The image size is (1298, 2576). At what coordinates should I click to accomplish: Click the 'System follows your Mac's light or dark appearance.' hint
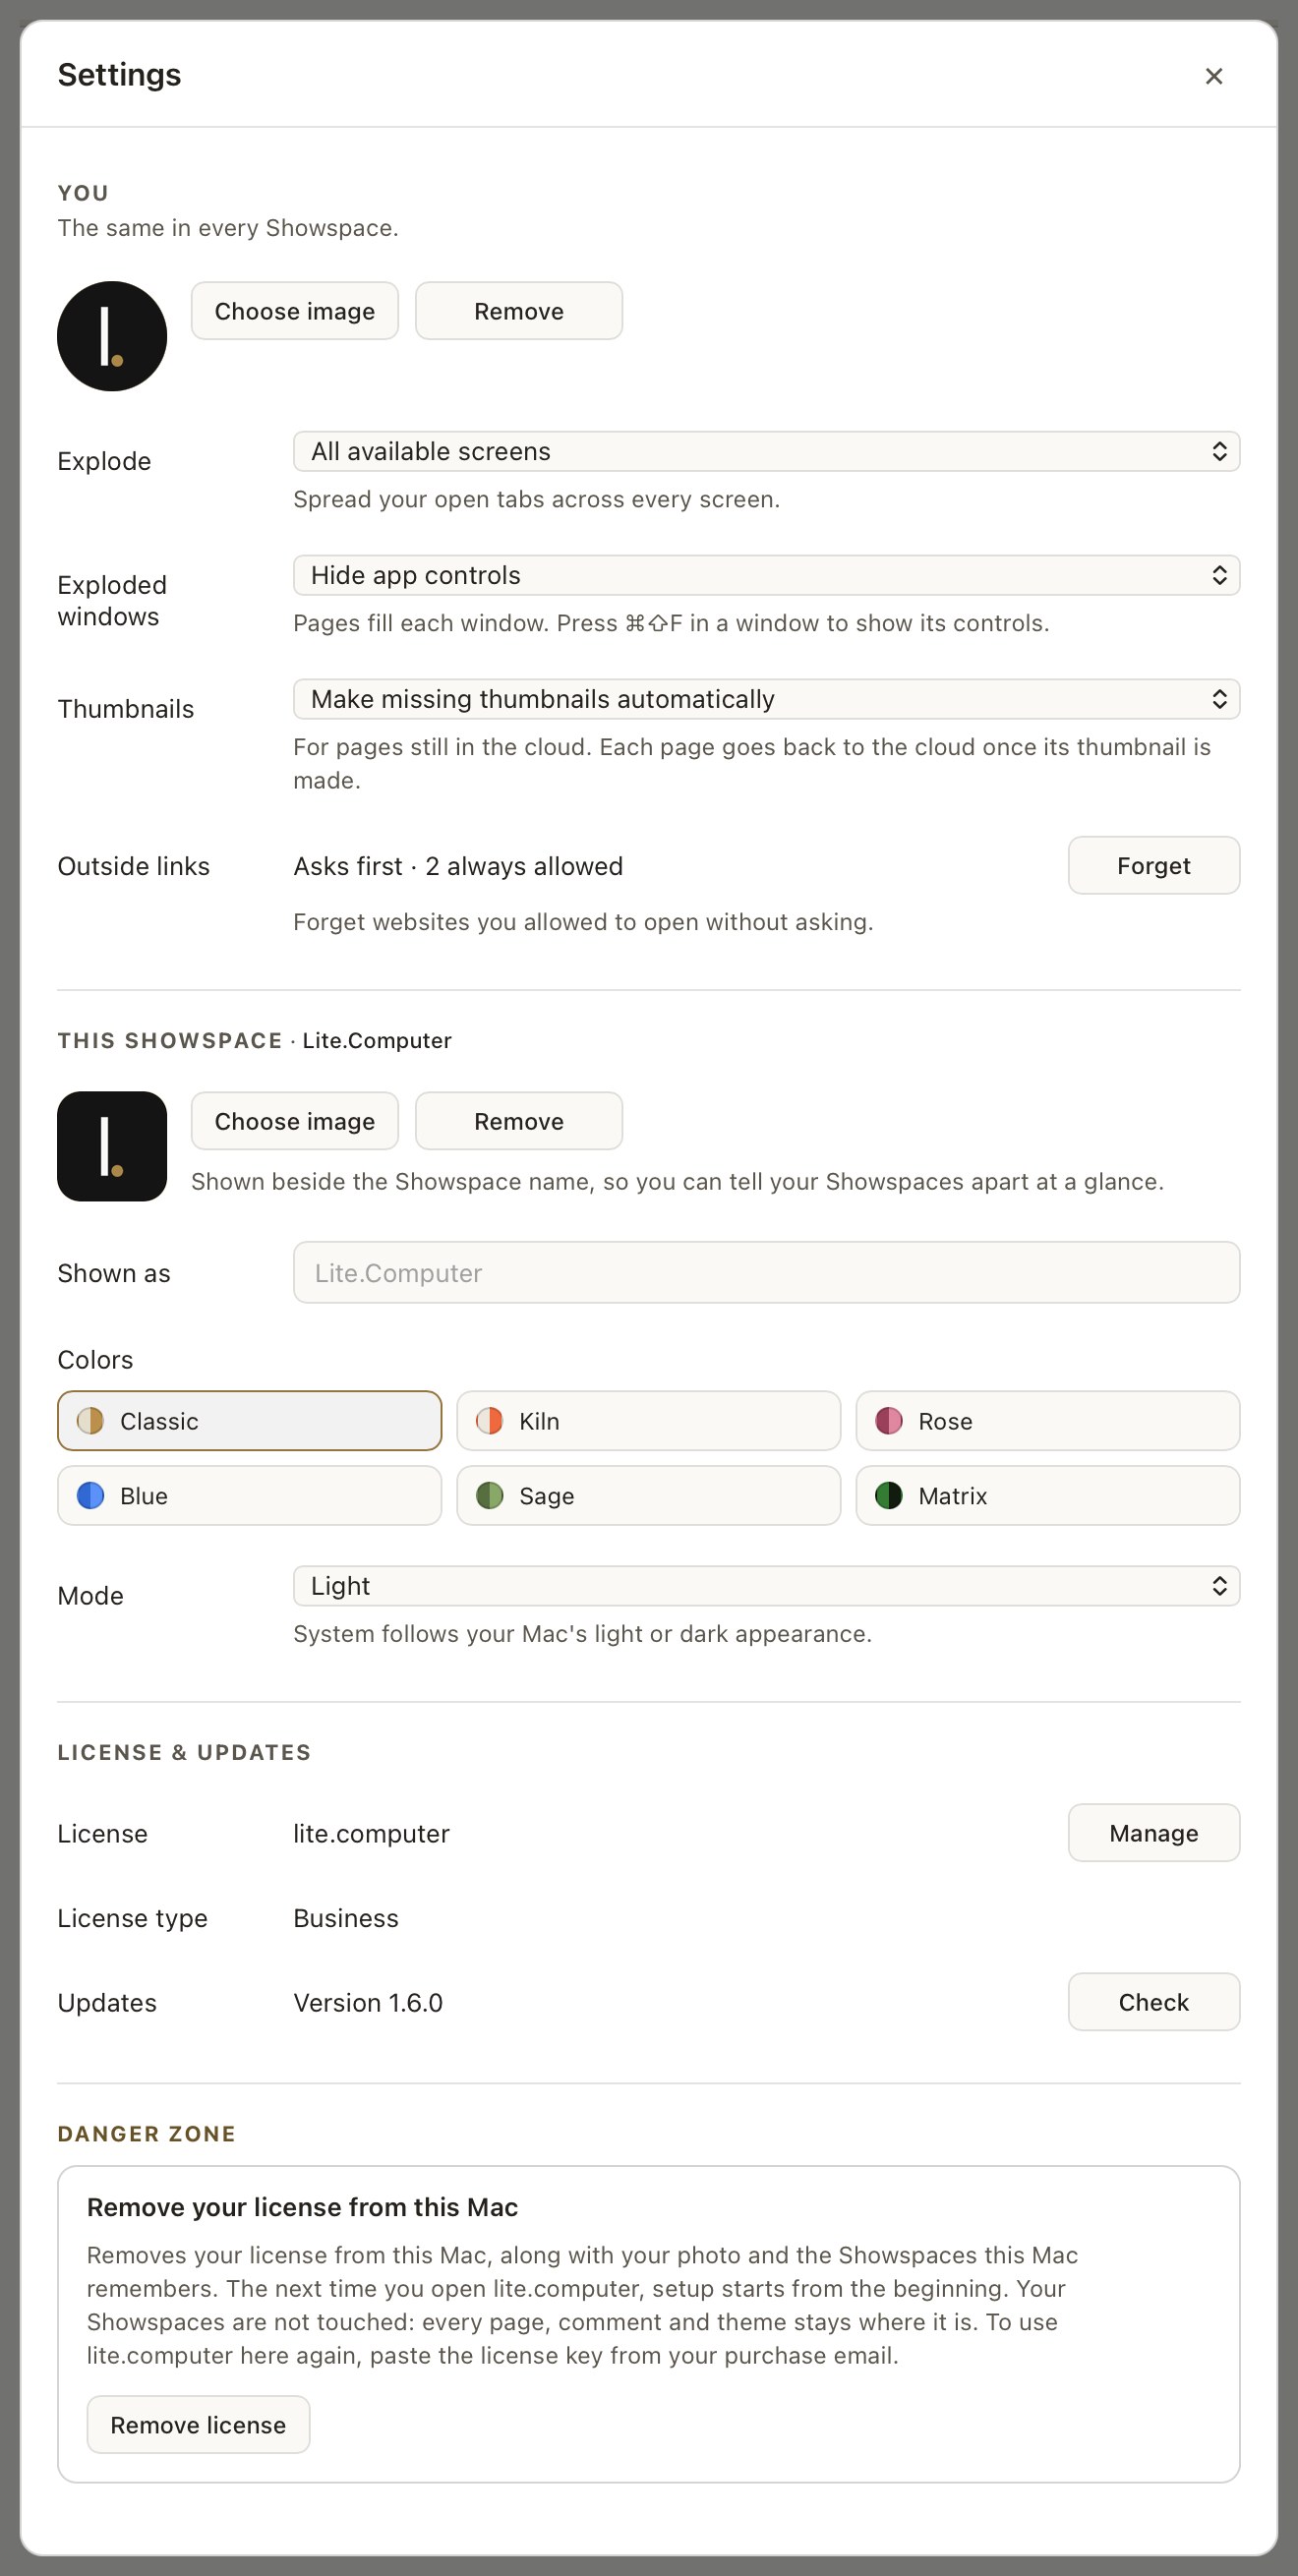tap(583, 1634)
